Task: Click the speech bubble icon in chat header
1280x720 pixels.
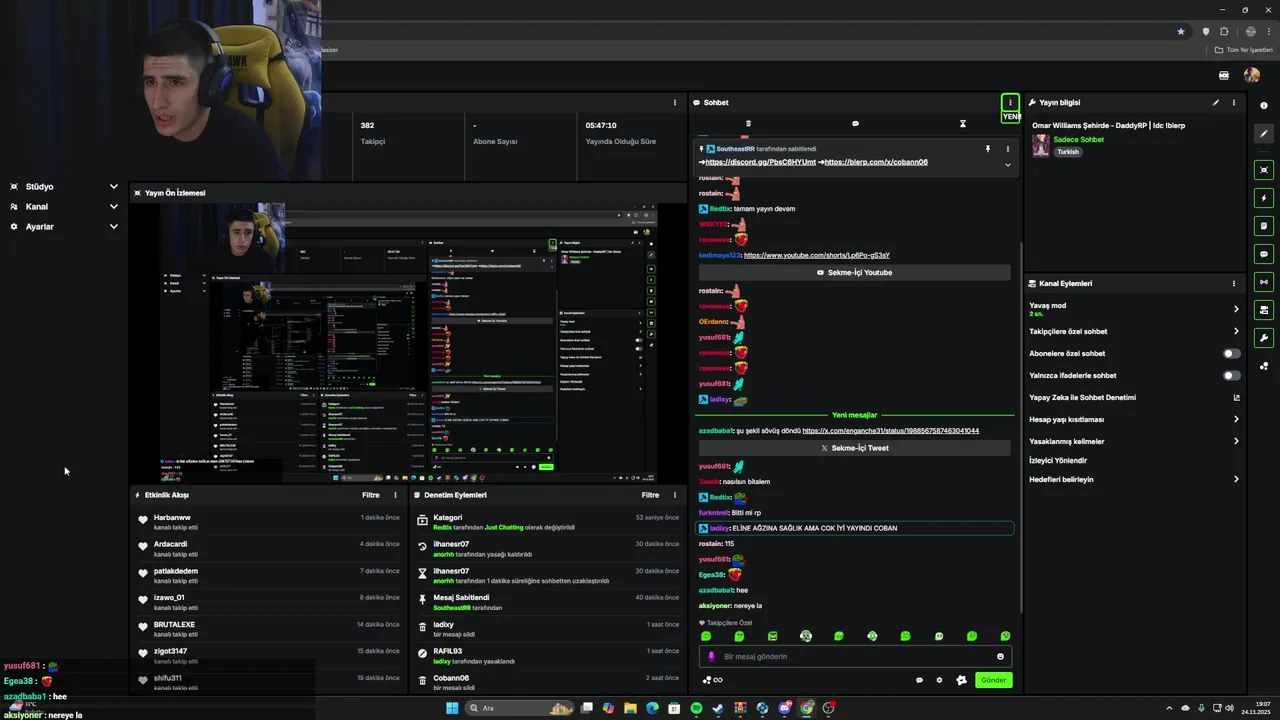Action: coord(855,124)
